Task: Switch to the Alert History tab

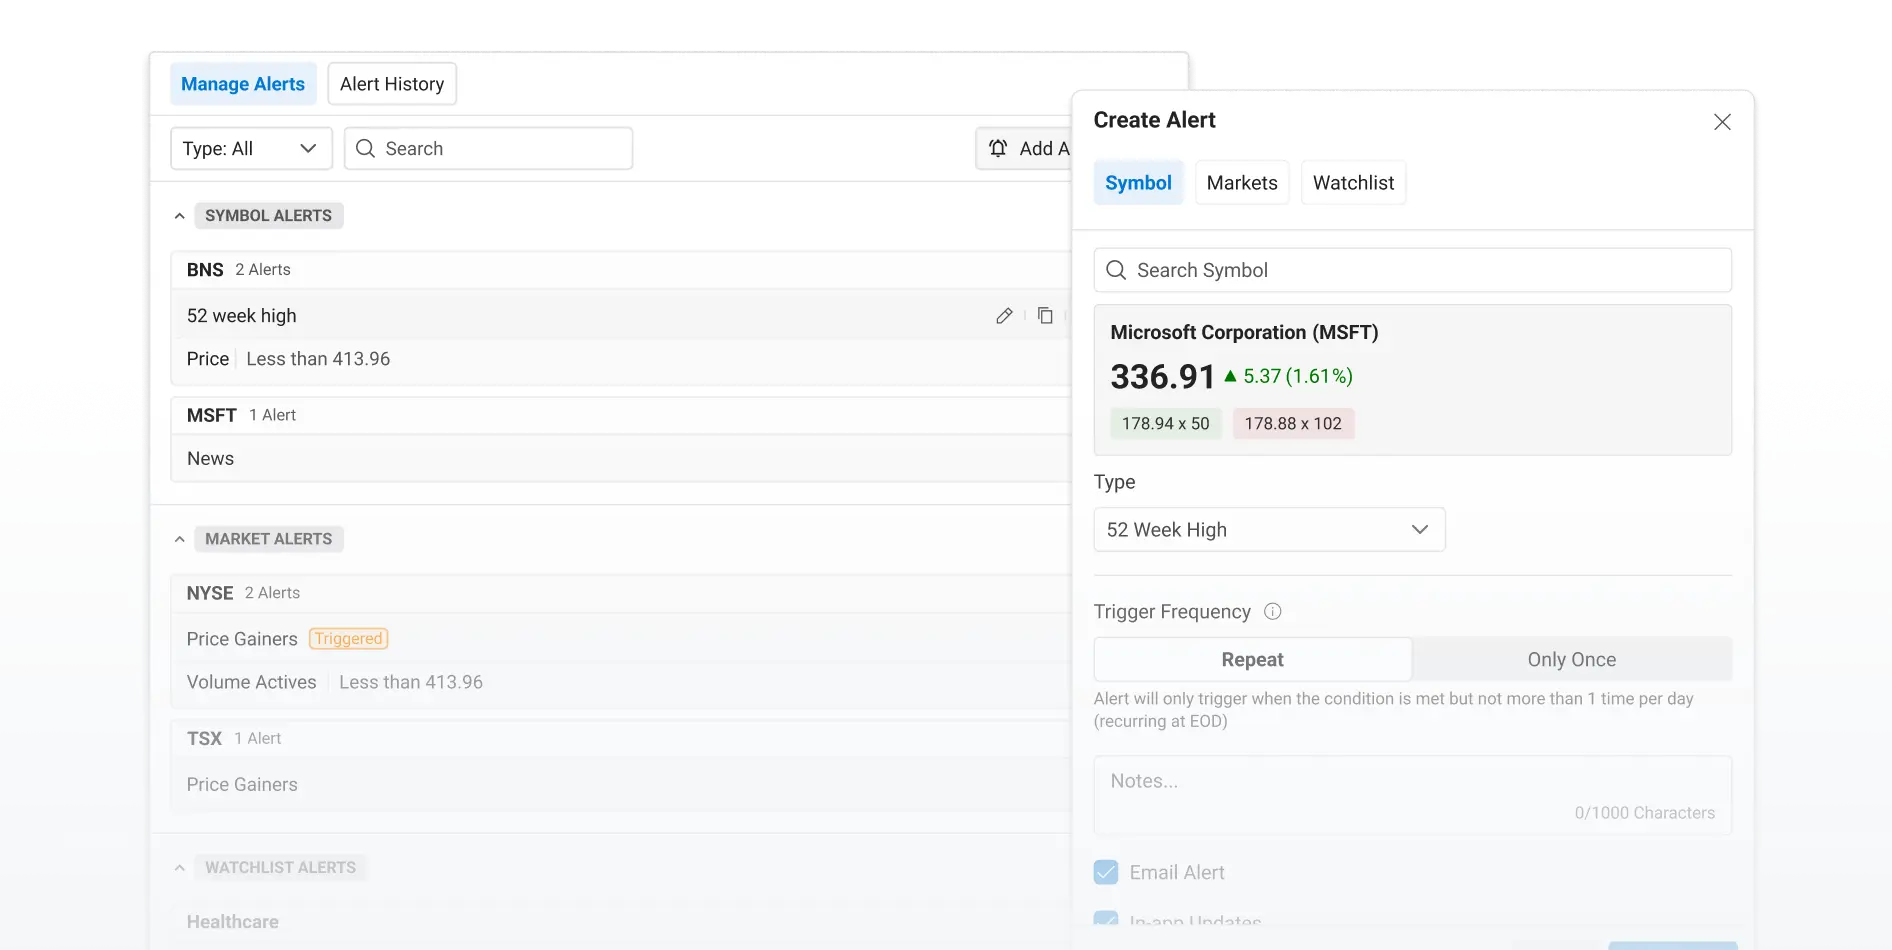Action: click(x=392, y=84)
